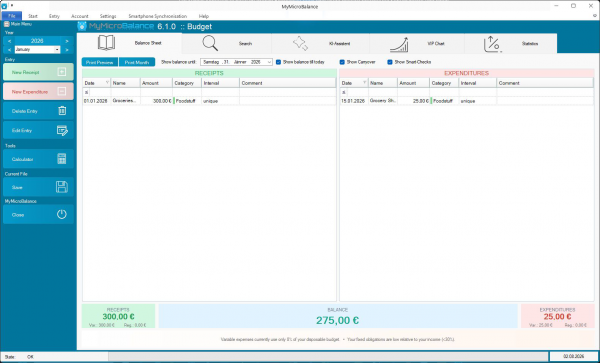600x363 pixels.
Task: Sort Receipts by Name column header
Action: click(x=126, y=83)
